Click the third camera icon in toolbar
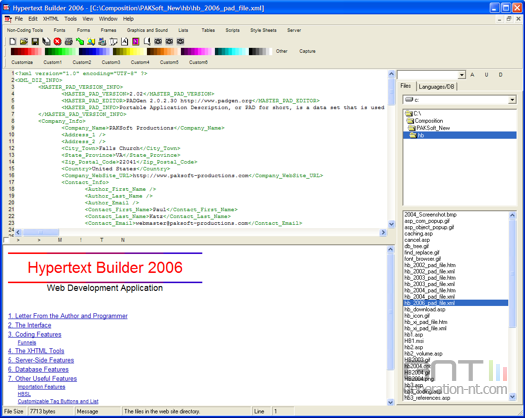The width and height of the screenshot is (525, 418). coord(180,42)
